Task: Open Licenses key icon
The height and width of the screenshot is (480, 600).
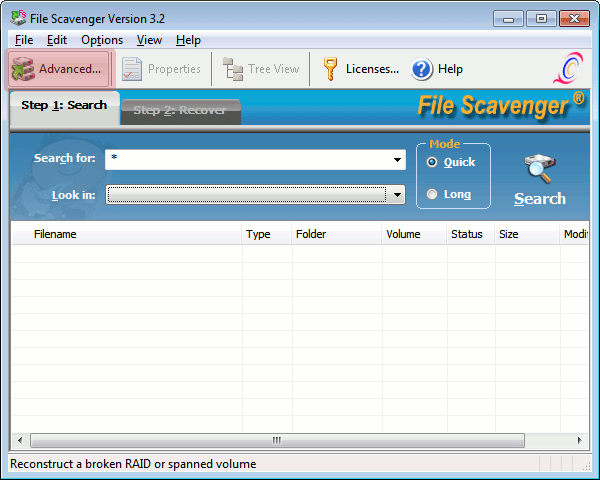Action: pyautogui.click(x=330, y=69)
